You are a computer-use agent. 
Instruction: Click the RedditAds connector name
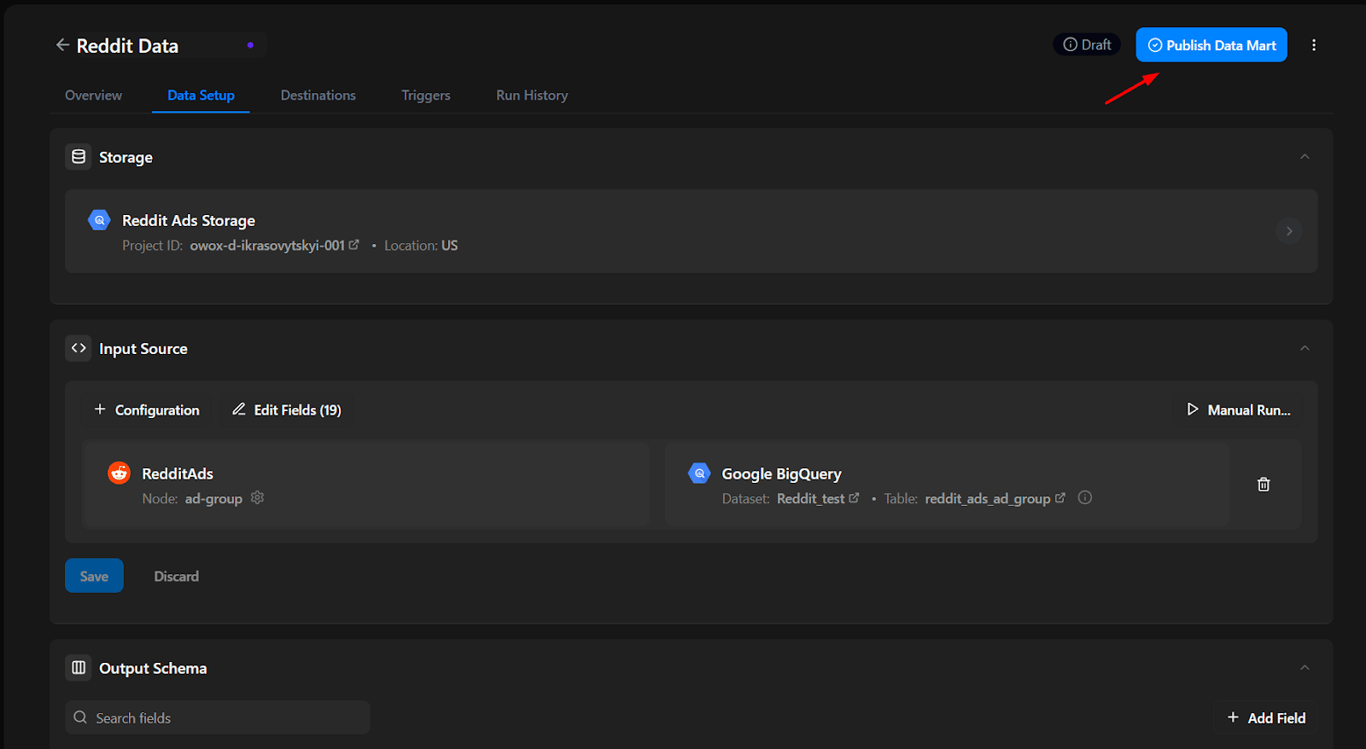pyautogui.click(x=178, y=474)
